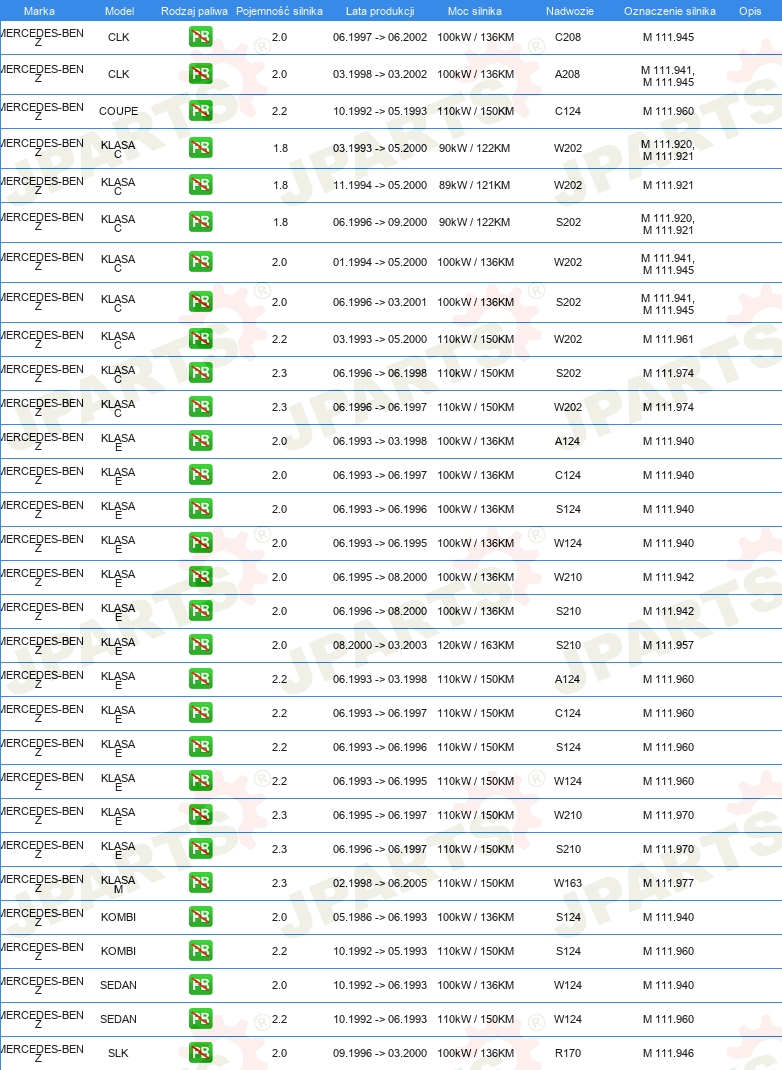The image size is (782, 1070).
Task: Click production years 06.1997 -> 06.2002
Action: click(380, 37)
